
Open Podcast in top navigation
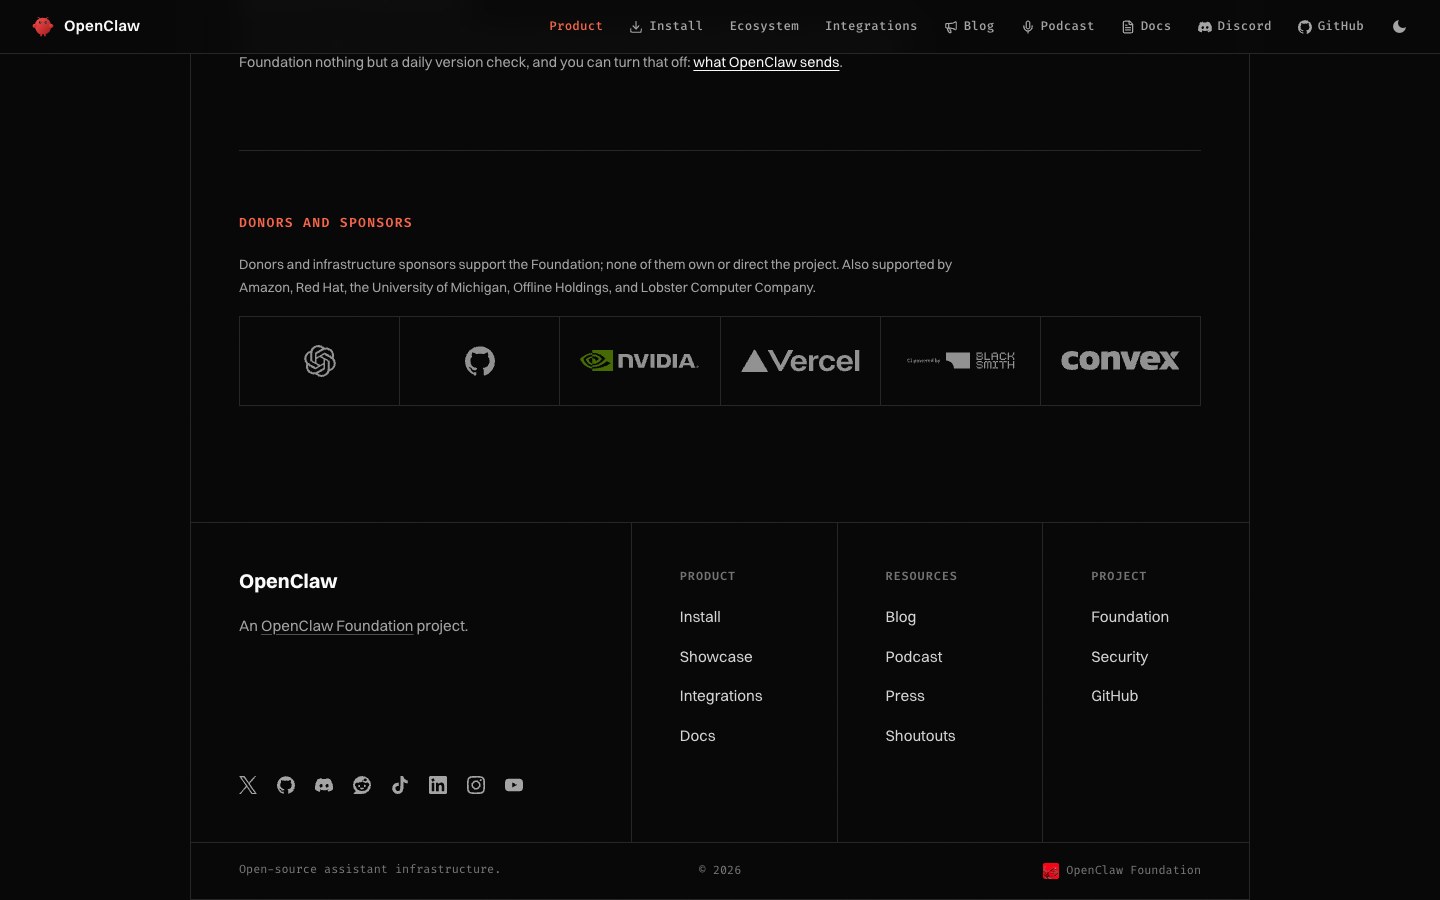[x=1058, y=26]
